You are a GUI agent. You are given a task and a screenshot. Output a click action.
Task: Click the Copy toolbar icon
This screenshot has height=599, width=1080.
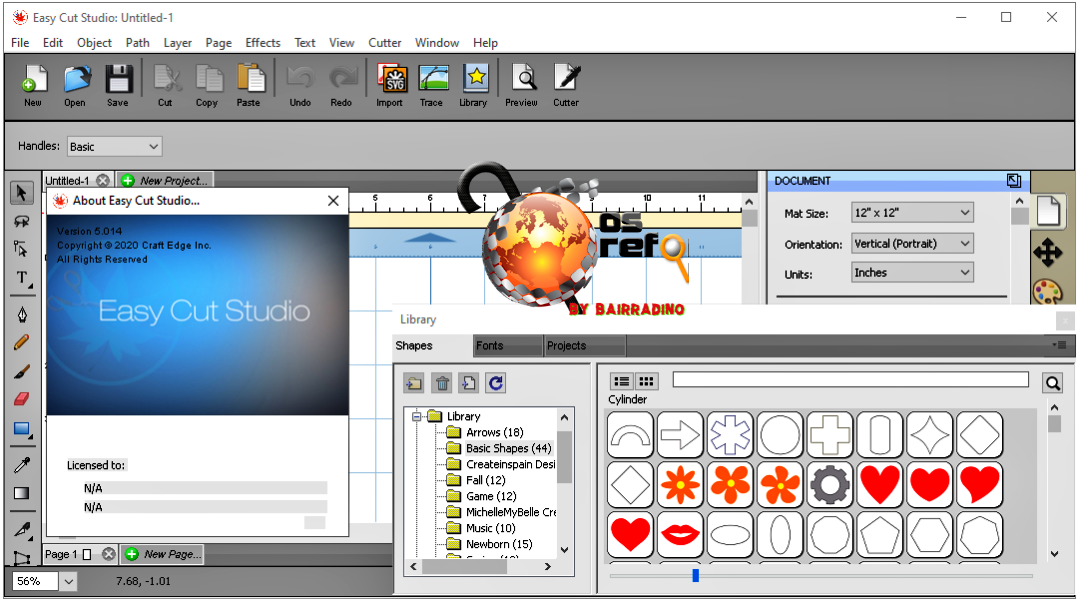click(x=207, y=85)
